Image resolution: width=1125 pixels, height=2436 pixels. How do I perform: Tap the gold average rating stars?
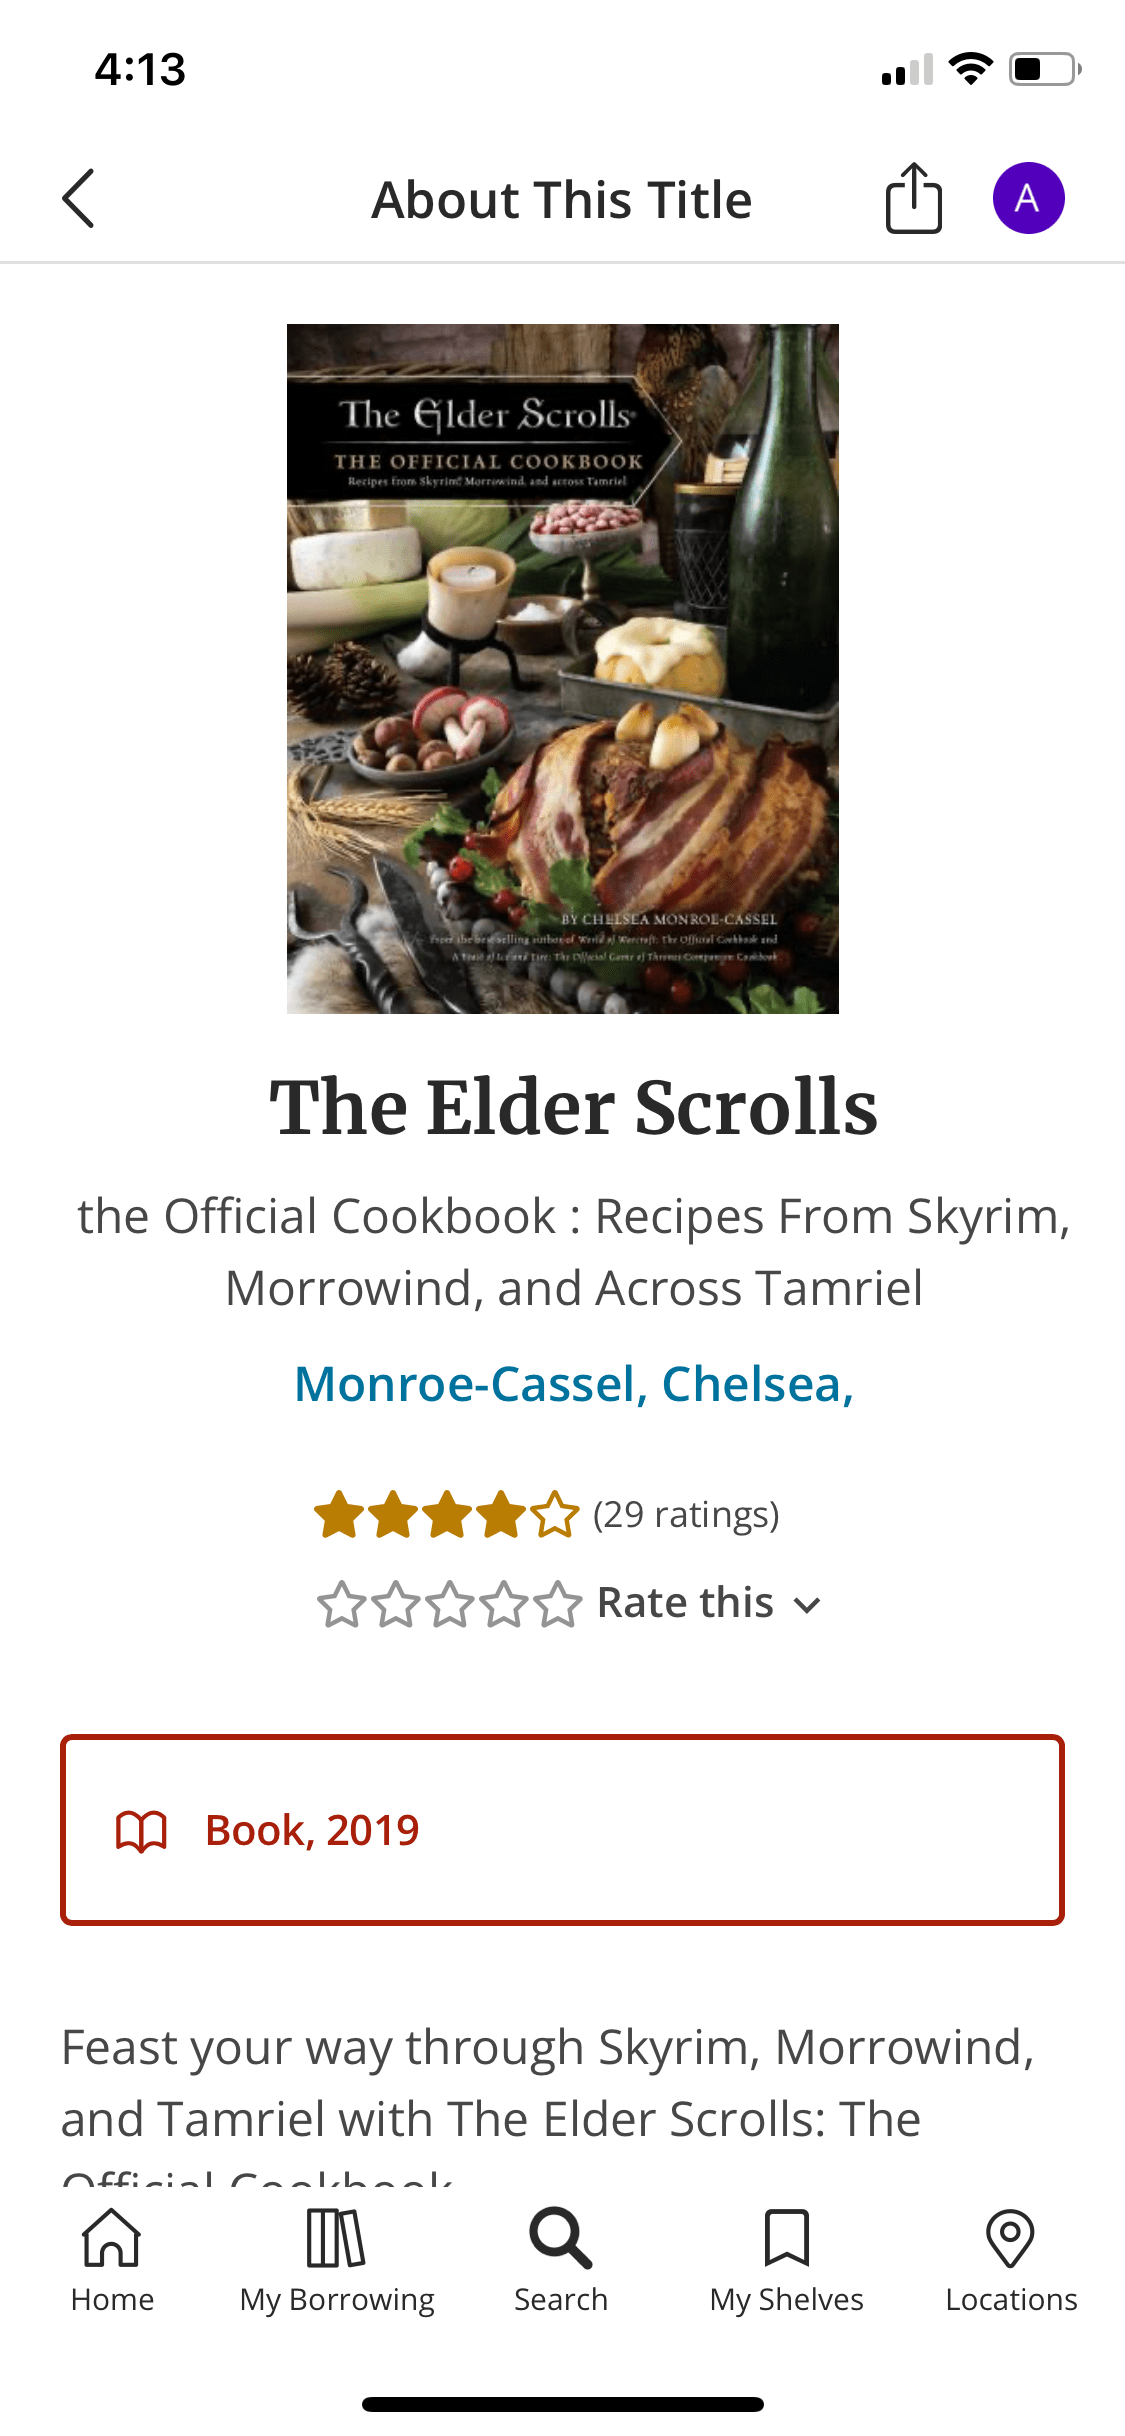447,1514
